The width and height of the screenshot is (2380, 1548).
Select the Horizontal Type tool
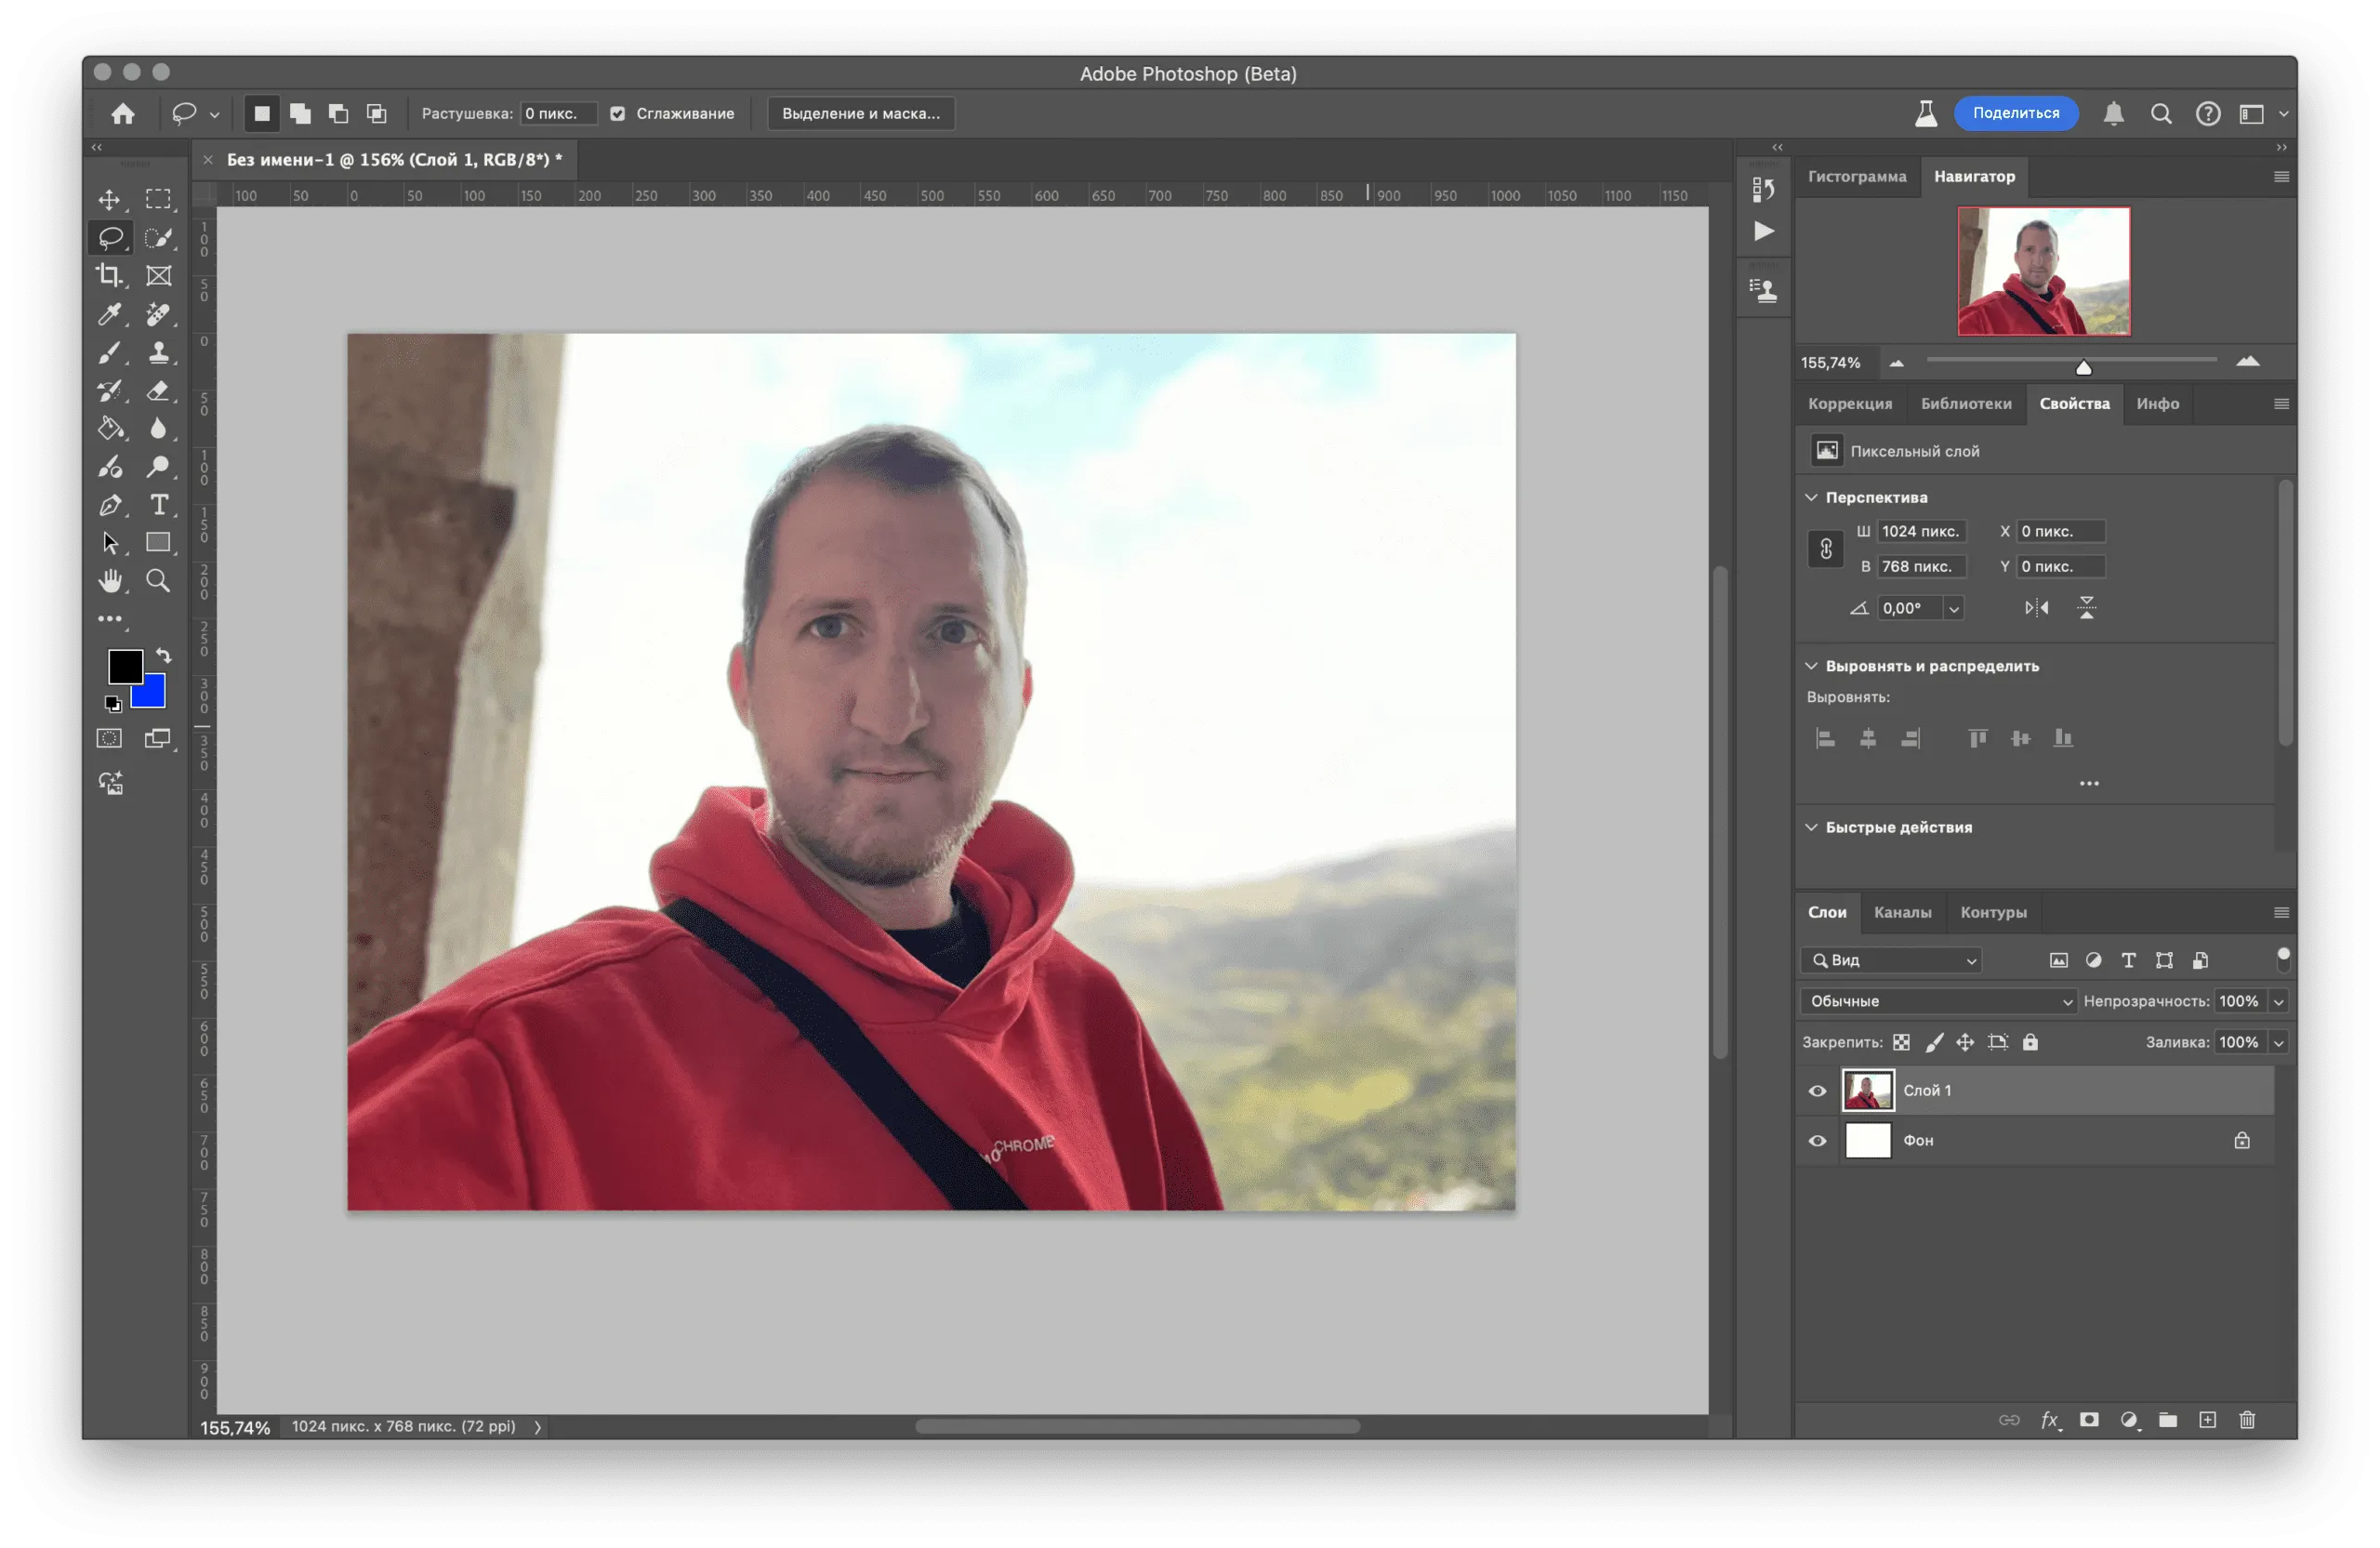pyautogui.click(x=158, y=504)
